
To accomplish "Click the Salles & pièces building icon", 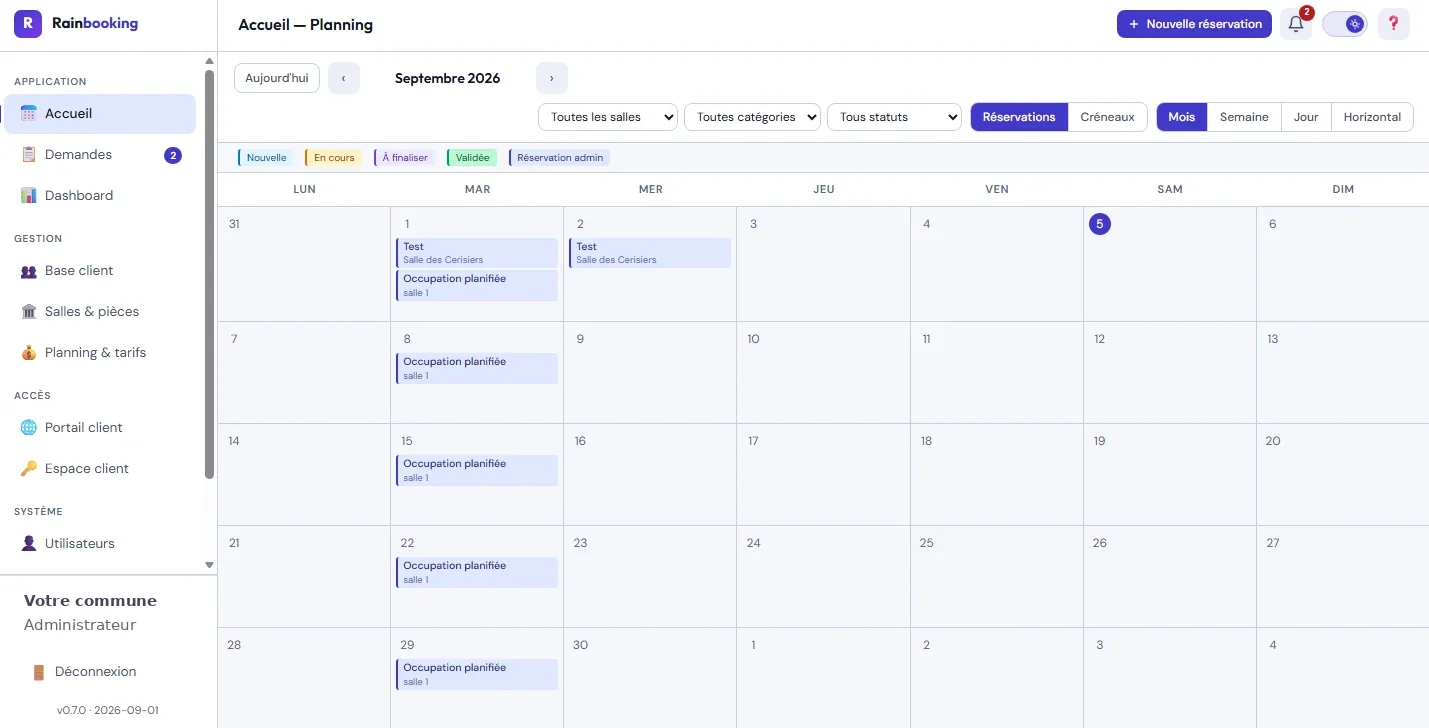I will (x=29, y=312).
